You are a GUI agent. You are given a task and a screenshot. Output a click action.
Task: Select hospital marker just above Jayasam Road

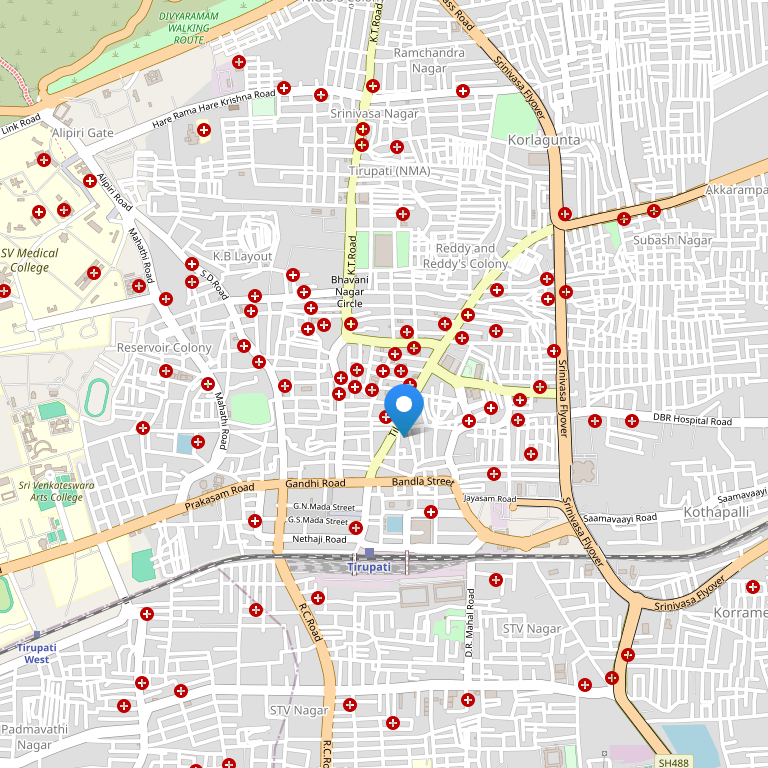tap(493, 473)
